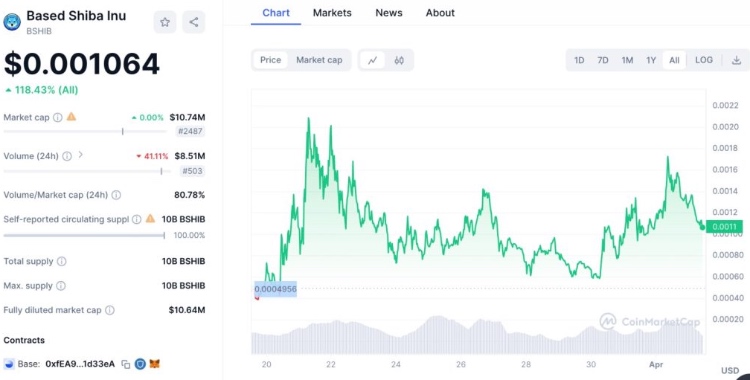
Task: Switch to the candlestick chart icon
Action: pos(399,60)
